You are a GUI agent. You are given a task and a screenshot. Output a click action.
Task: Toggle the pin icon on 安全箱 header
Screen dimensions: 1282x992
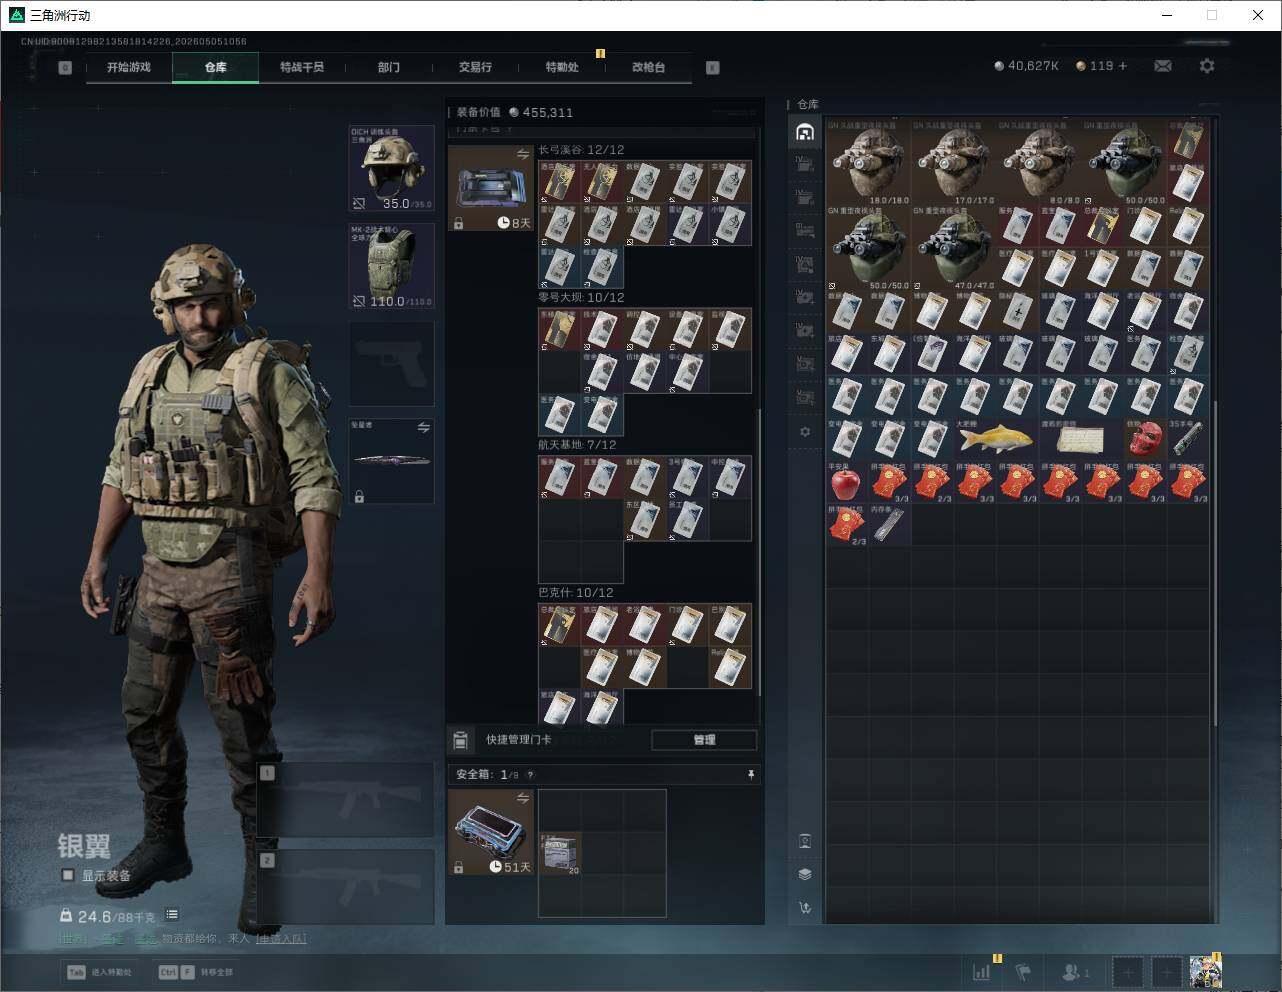coord(751,774)
